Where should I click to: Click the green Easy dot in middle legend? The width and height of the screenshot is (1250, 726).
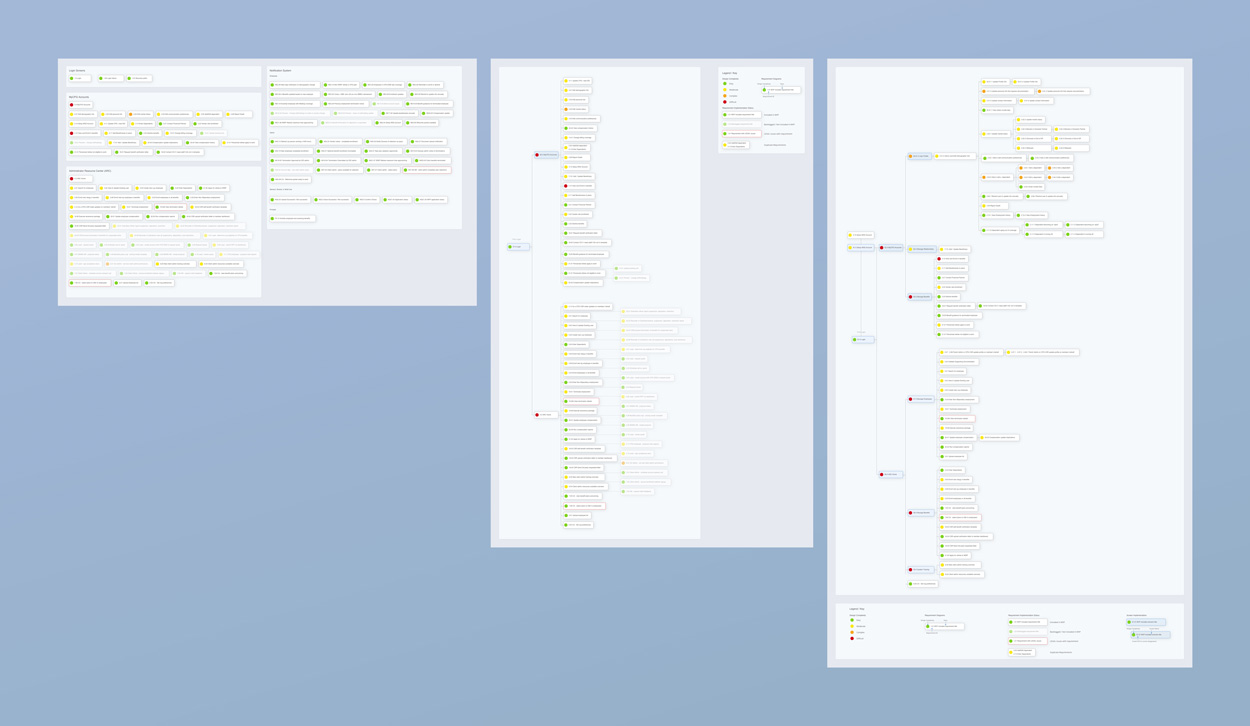[x=725, y=84]
